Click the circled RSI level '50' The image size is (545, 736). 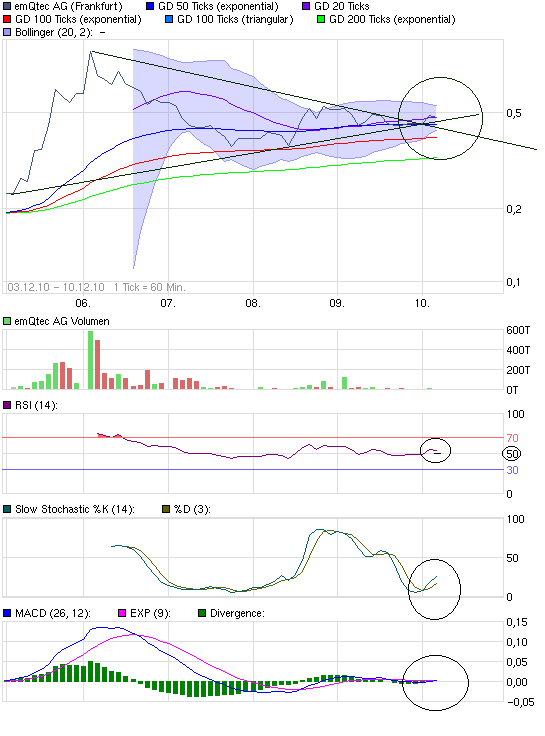click(x=512, y=454)
